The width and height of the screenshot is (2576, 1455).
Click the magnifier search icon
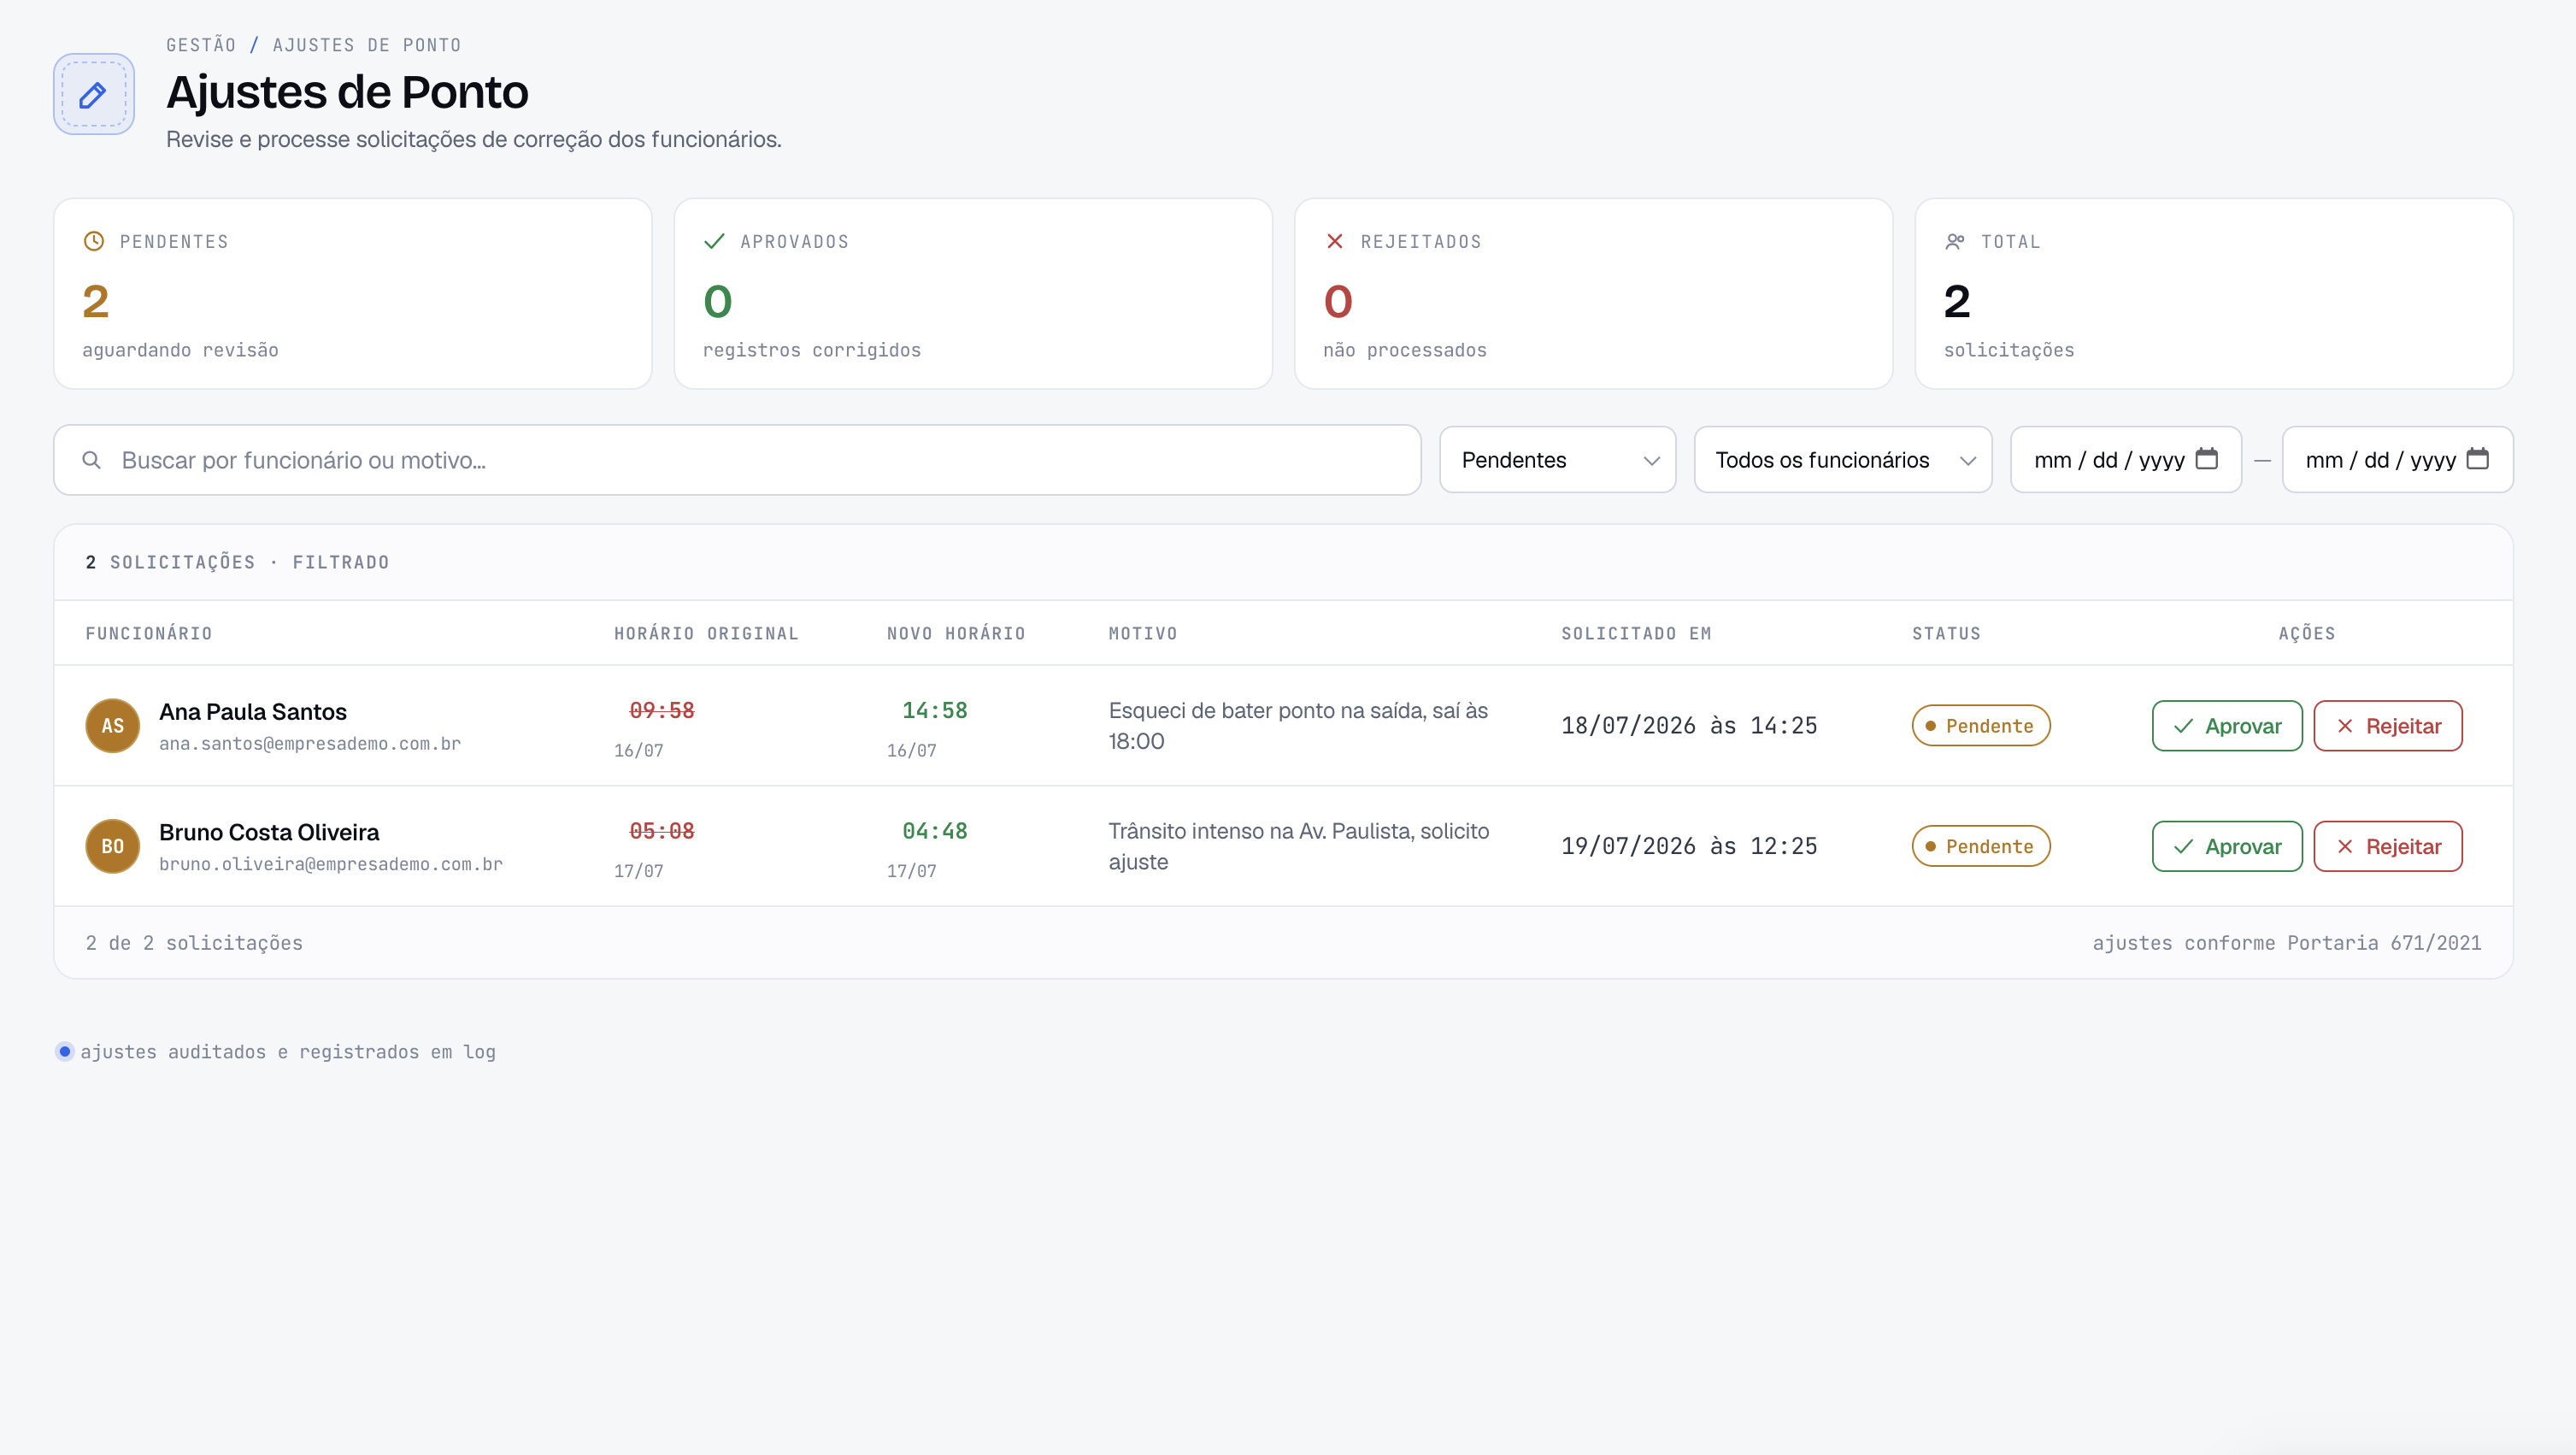91,460
